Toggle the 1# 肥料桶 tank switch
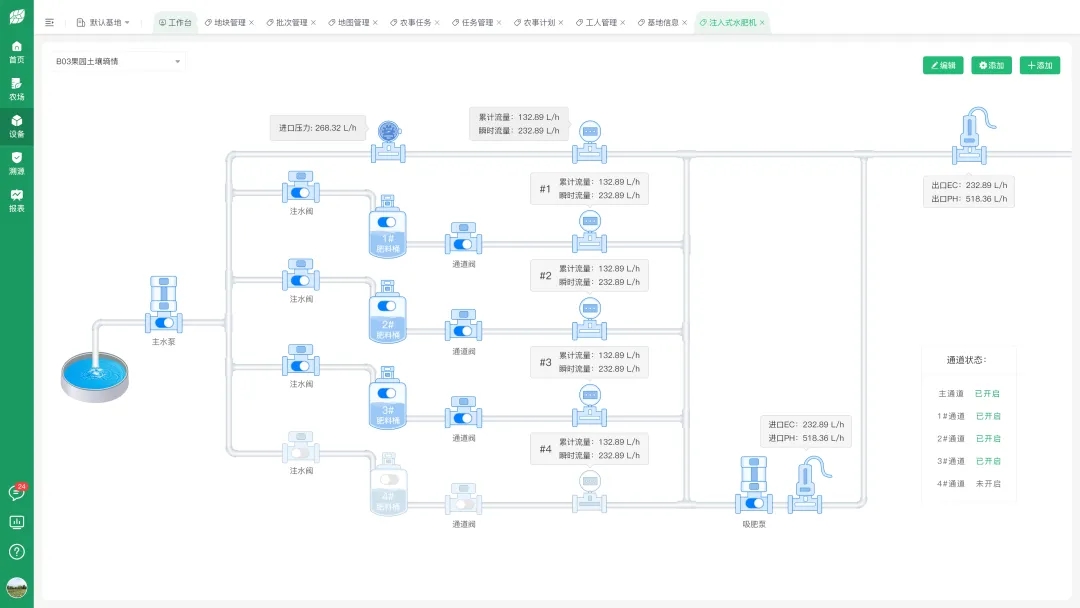 tap(387, 222)
